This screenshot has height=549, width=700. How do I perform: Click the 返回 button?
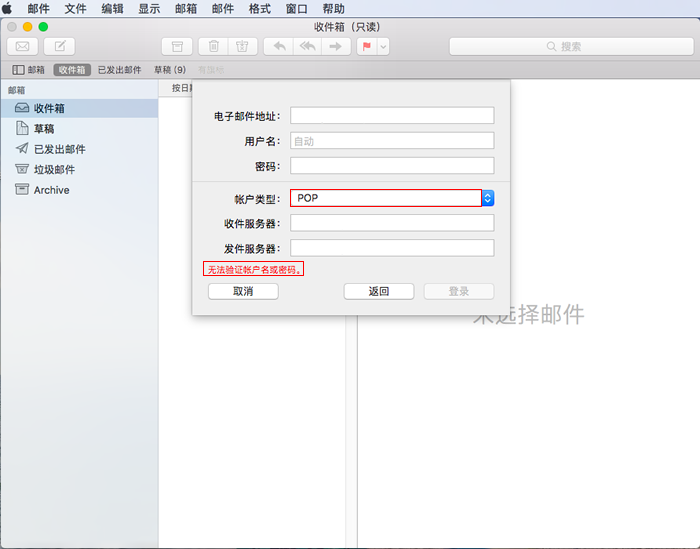click(379, 291)
